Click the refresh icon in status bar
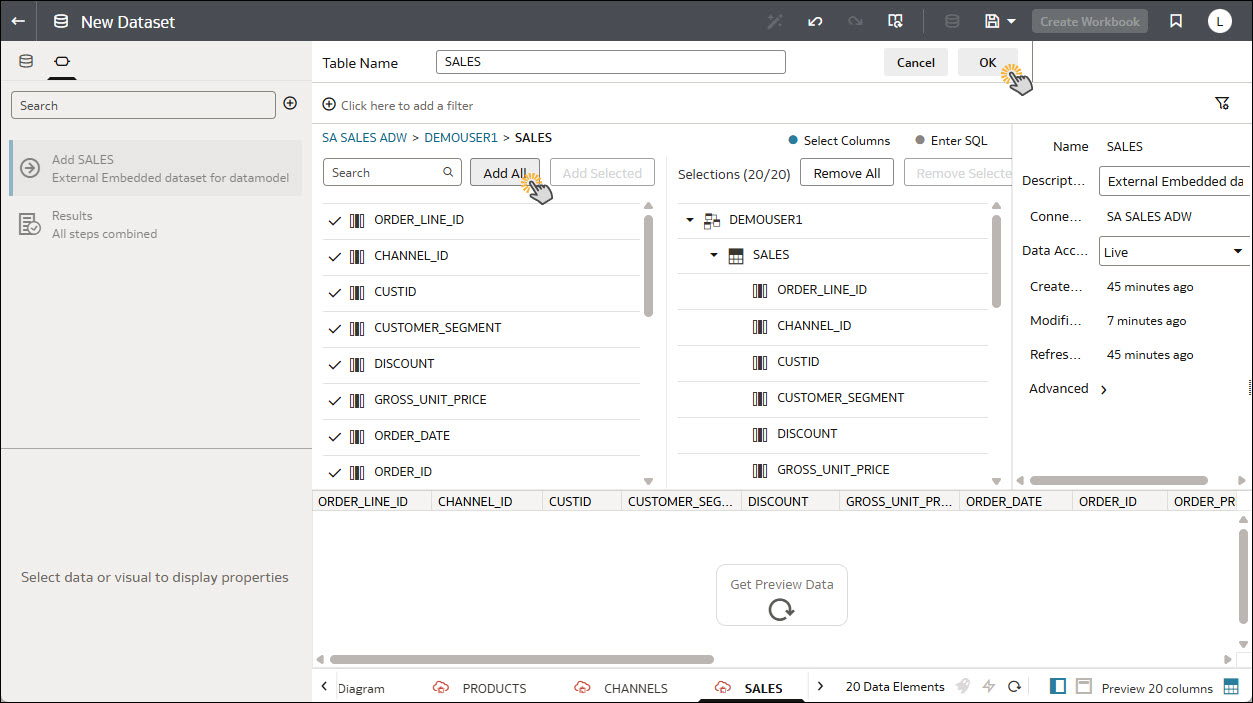The height and width of the screenshot is (703, 1253). click(1014, 686)
